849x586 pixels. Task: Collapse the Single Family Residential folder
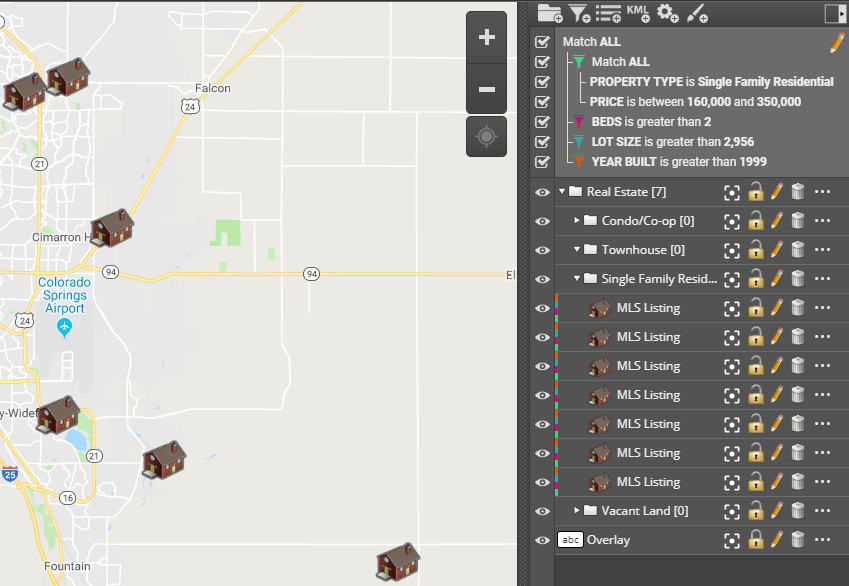click(x=578, y=278)
